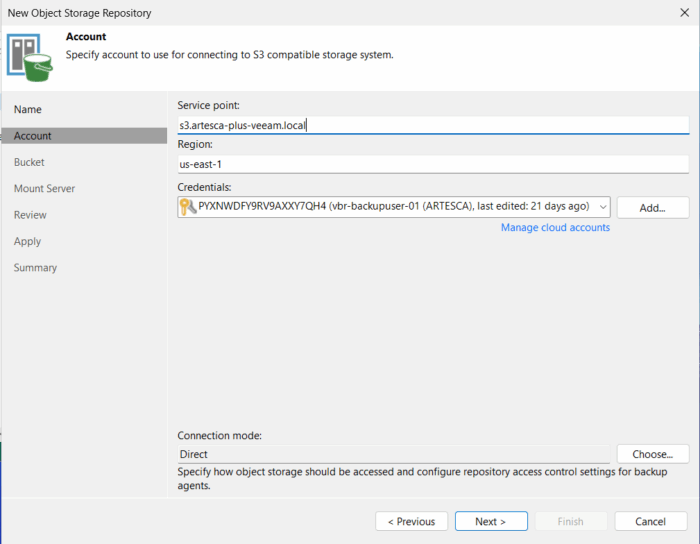This screenshot has height=544, width=700.
Task: Click the Next > button
Action: [491, 521]
